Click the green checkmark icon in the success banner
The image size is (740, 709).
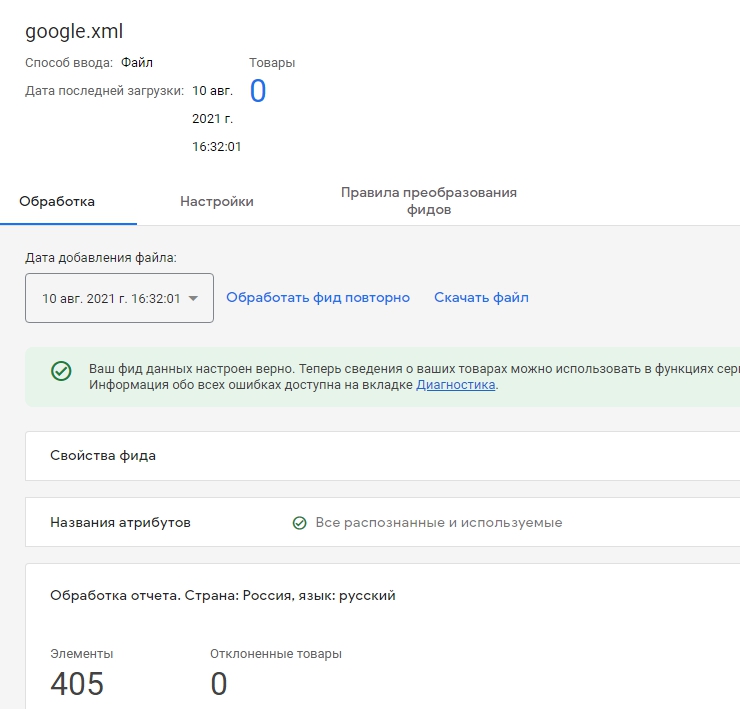[x=61, y=371]
